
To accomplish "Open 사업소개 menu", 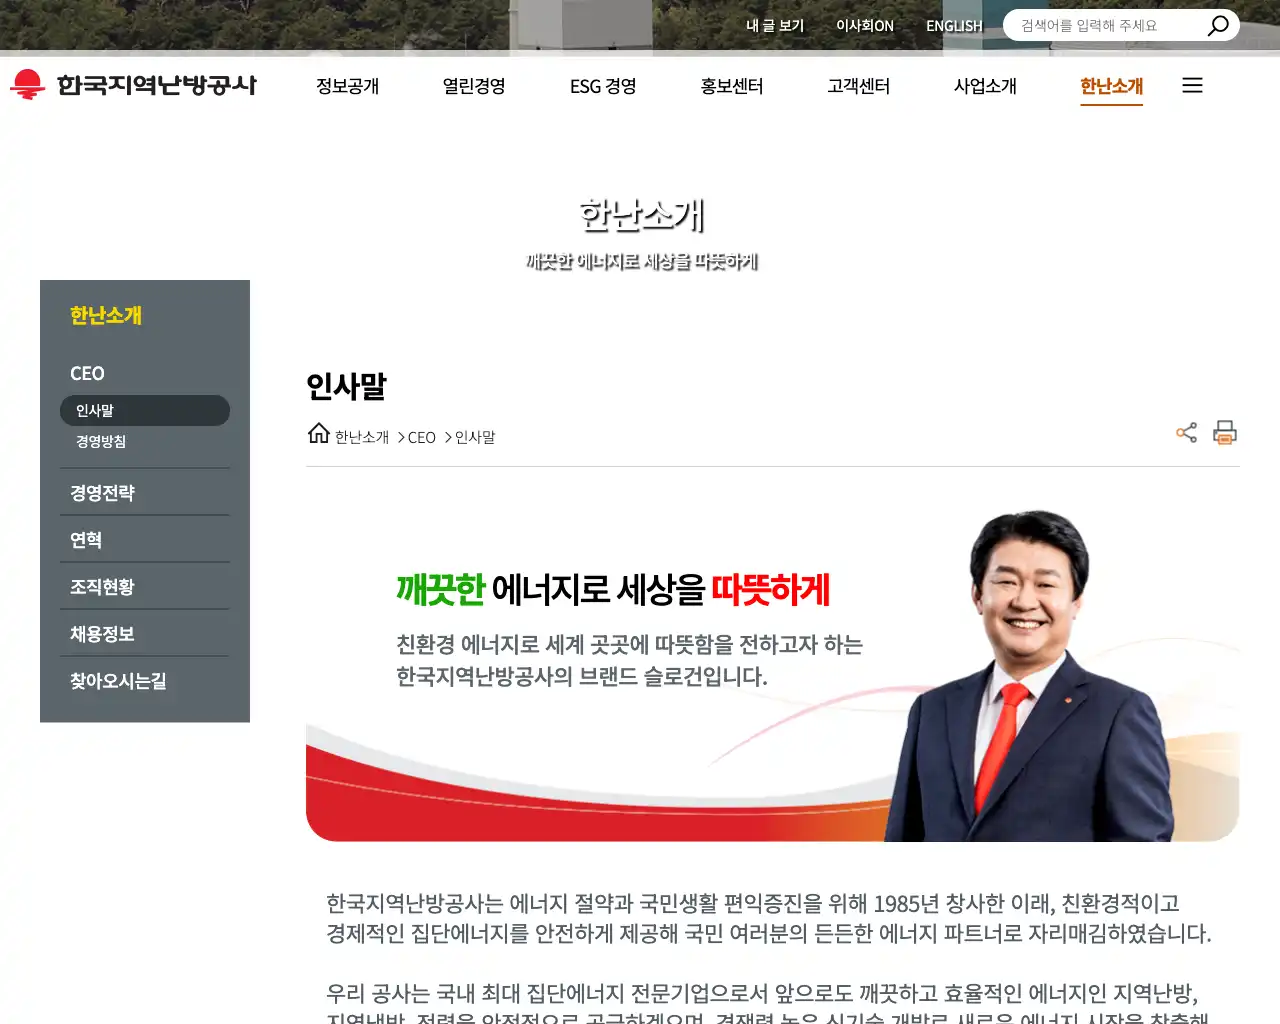I will (x=985, y=86).
